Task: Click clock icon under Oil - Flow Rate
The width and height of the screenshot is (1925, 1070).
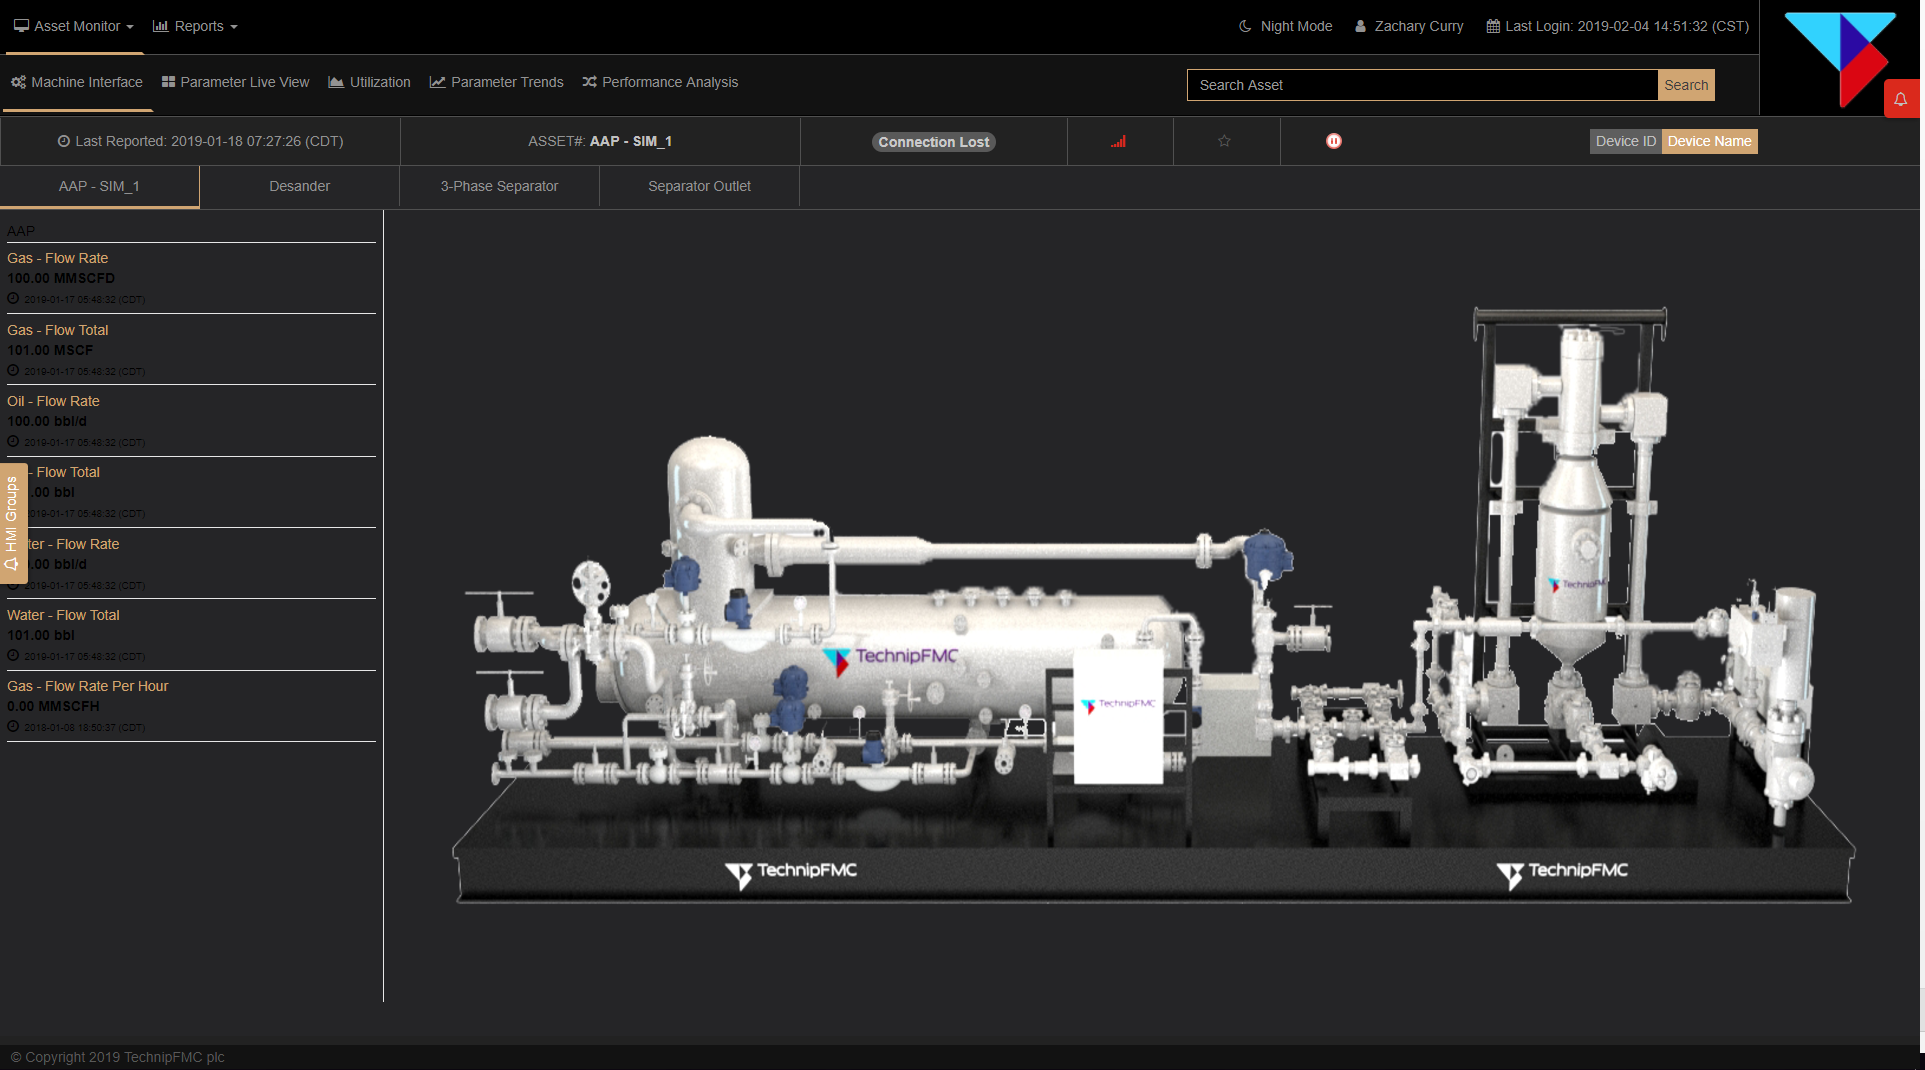Action: tap(13, 441)
